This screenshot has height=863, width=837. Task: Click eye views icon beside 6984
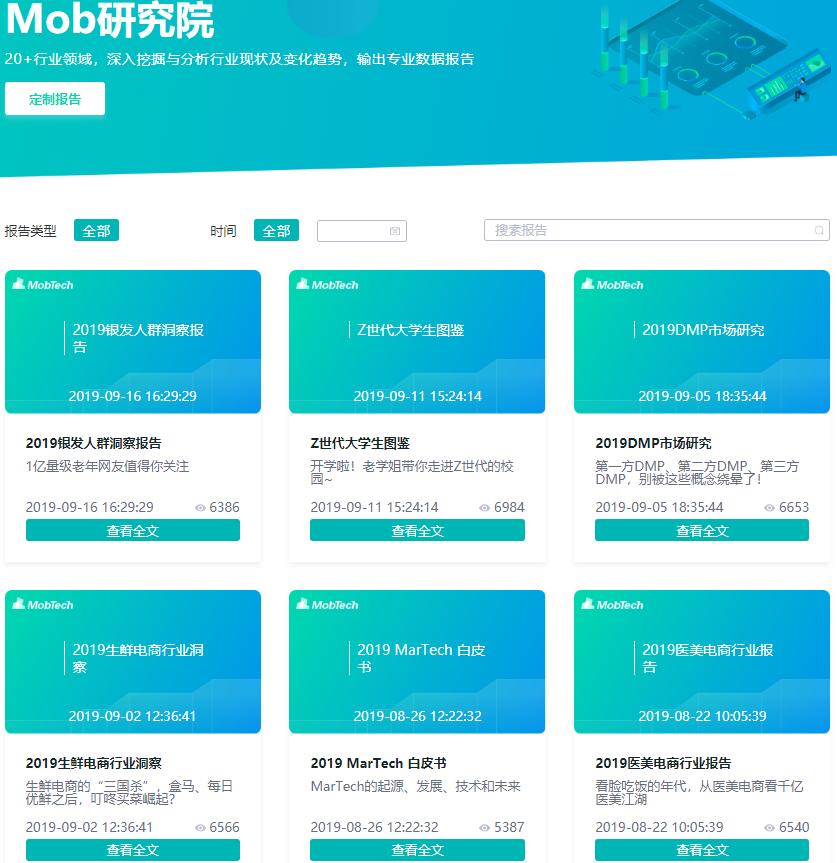(x=485, y=508)
